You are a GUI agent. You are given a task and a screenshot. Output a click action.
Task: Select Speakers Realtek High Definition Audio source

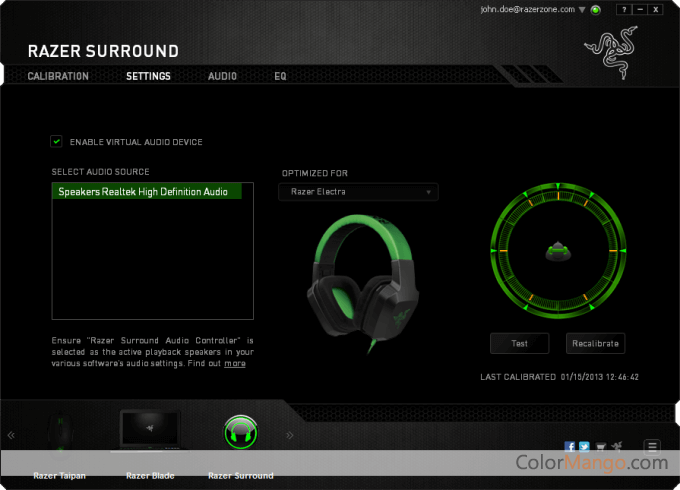[147, 192]
